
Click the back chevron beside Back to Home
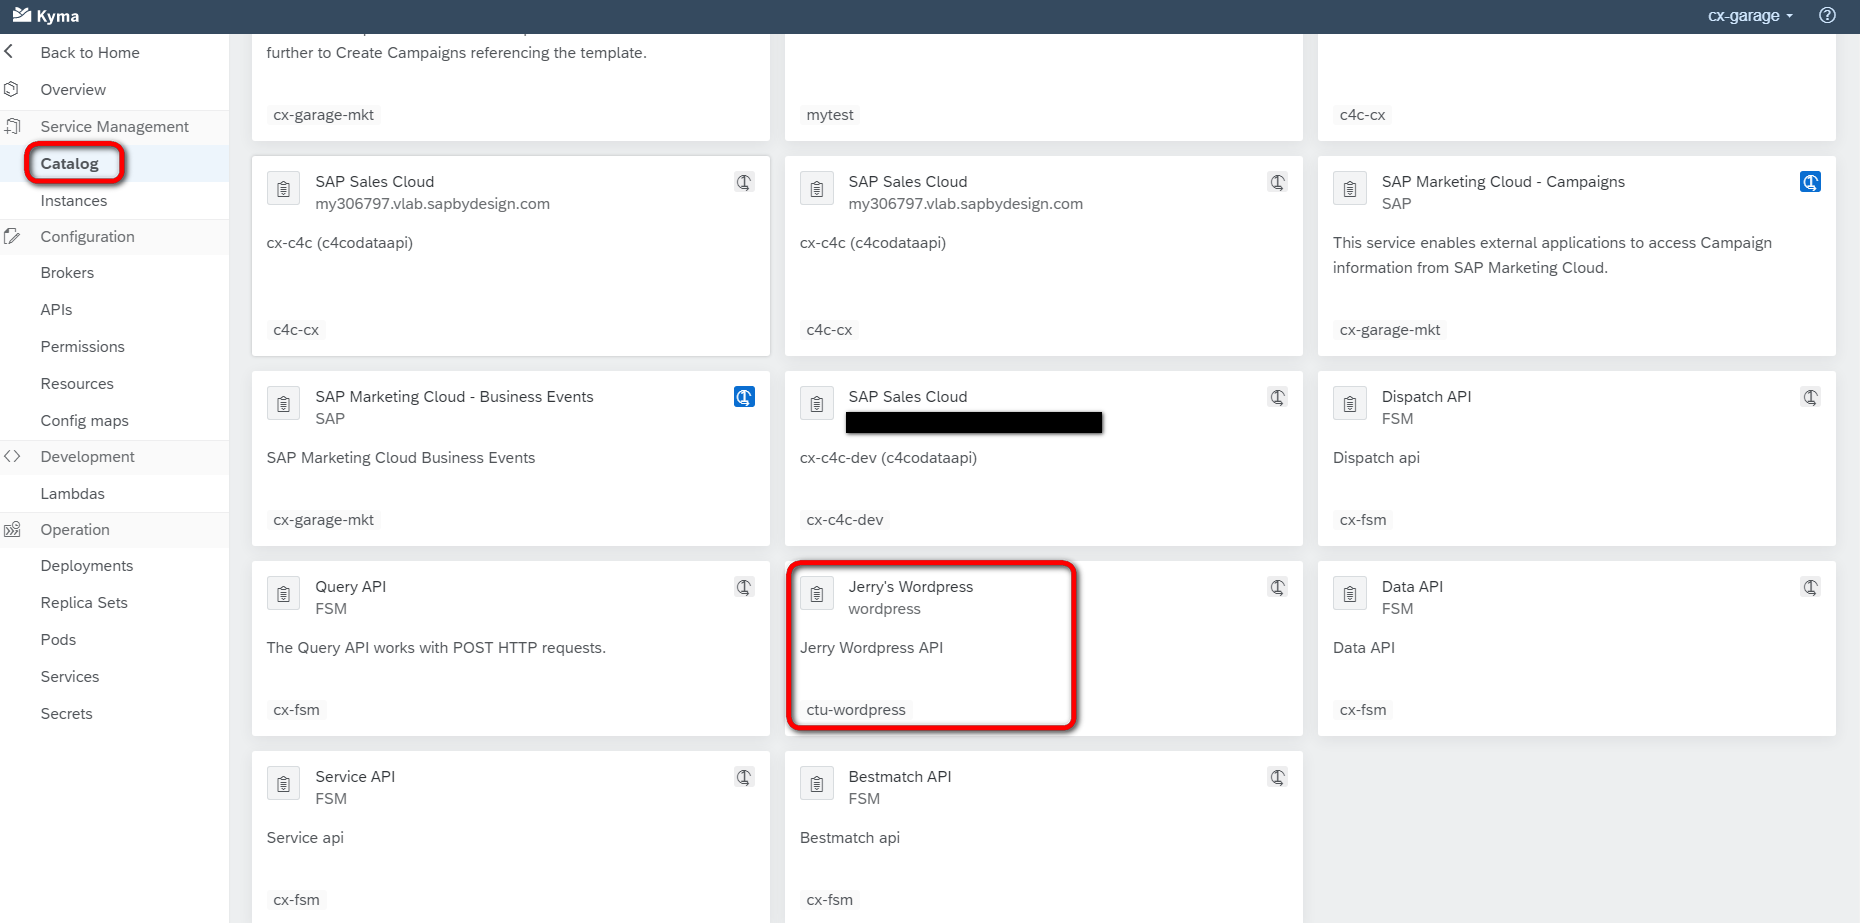(9, 52)
